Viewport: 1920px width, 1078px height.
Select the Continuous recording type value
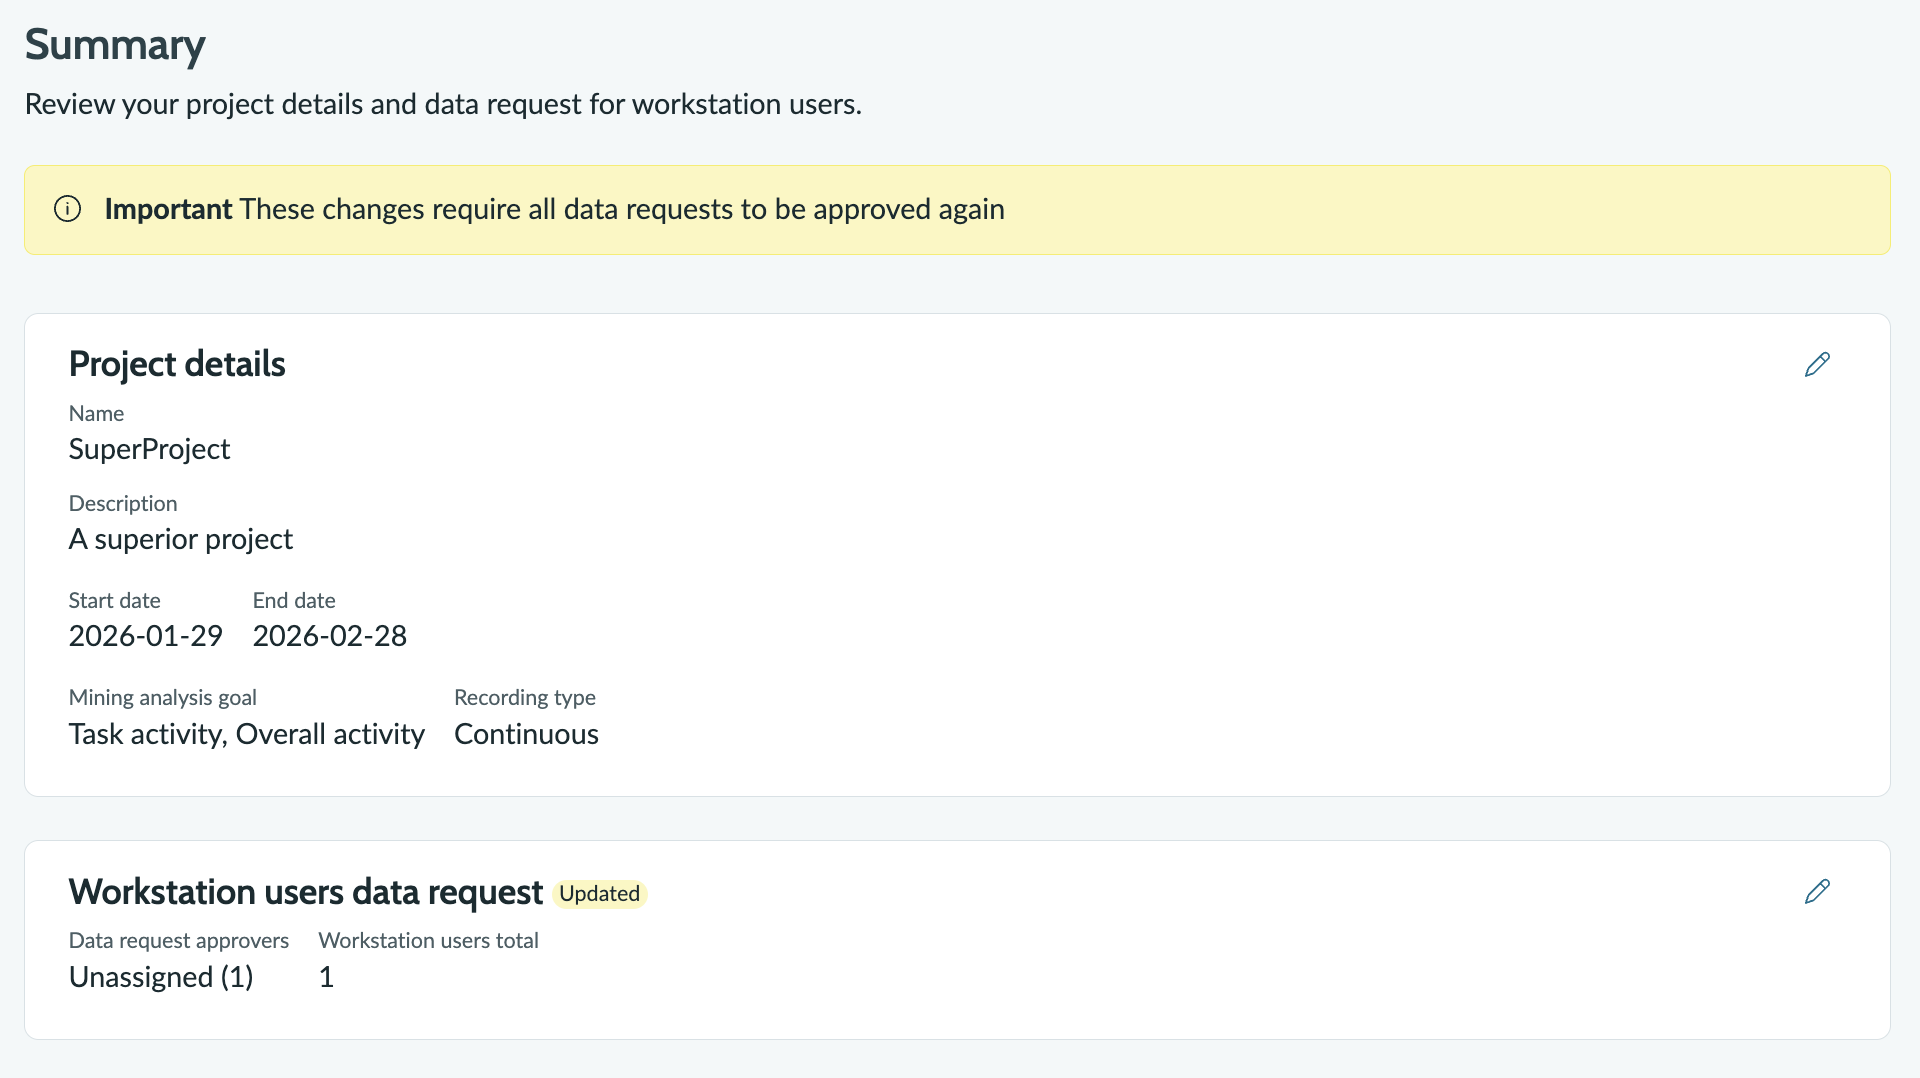(x=526, y=734)
